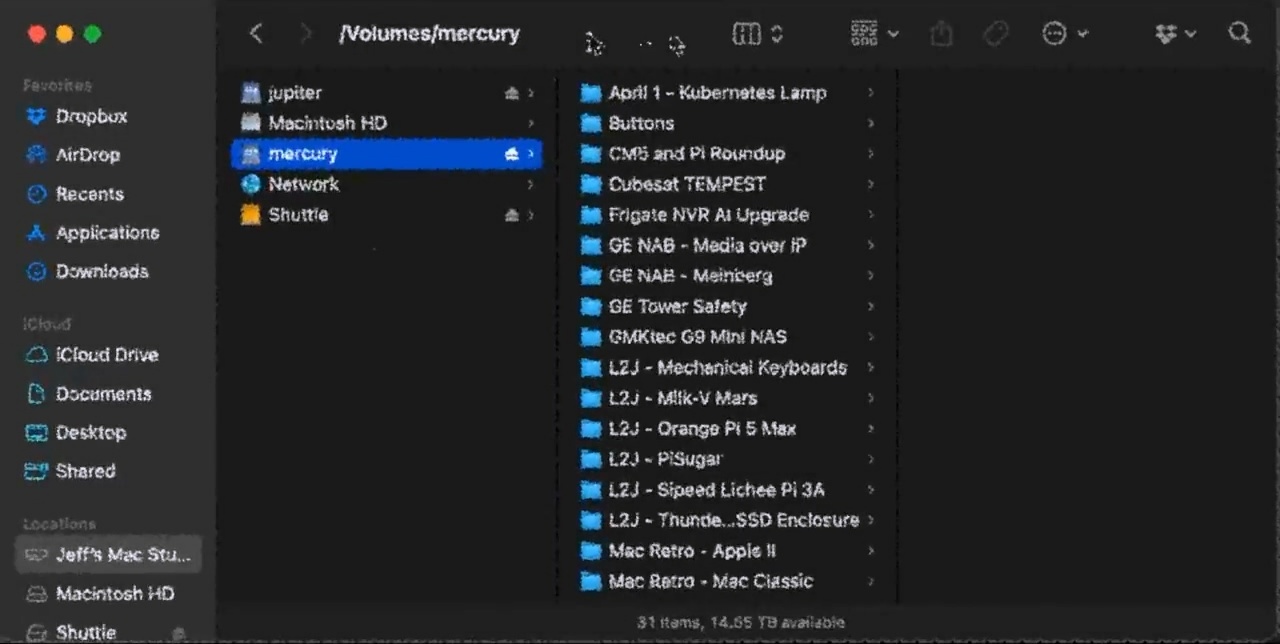Image resolution: width=1280 pixels, height=644 pixels.
Task: Eject the Shuttle volume in column list
Action: (x=512, y=215)
